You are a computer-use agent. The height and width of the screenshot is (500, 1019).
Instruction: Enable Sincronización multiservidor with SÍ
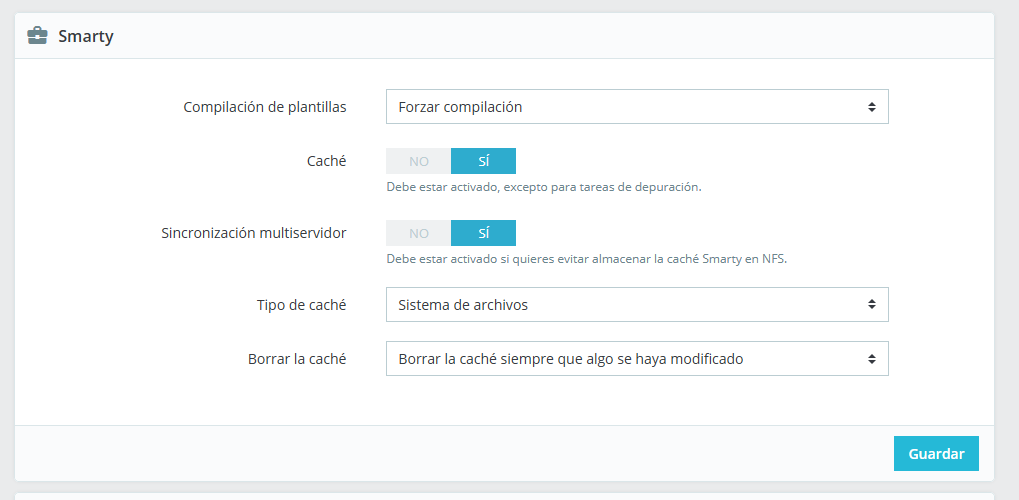click(484, 233)
